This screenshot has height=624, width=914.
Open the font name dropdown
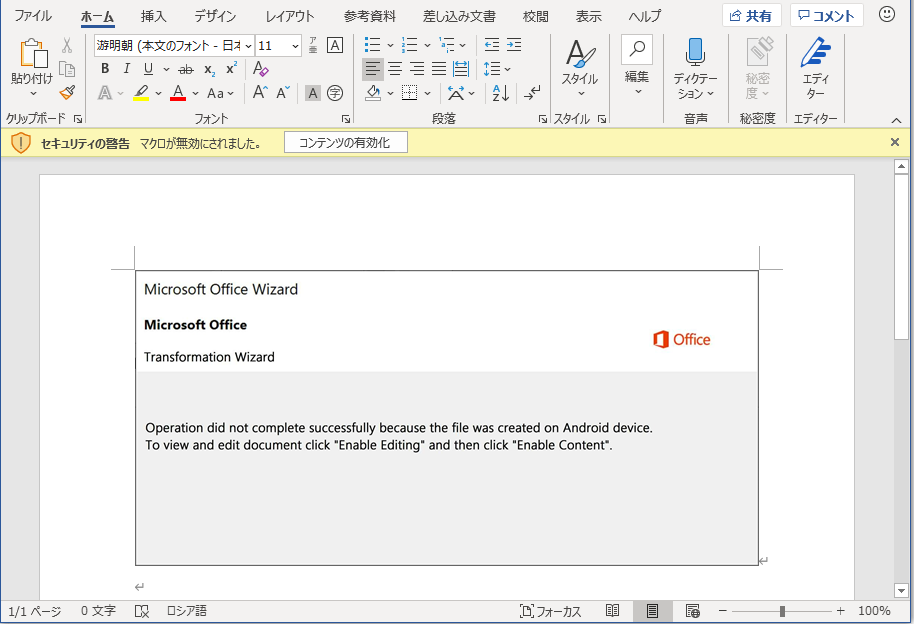coord(249,45)
